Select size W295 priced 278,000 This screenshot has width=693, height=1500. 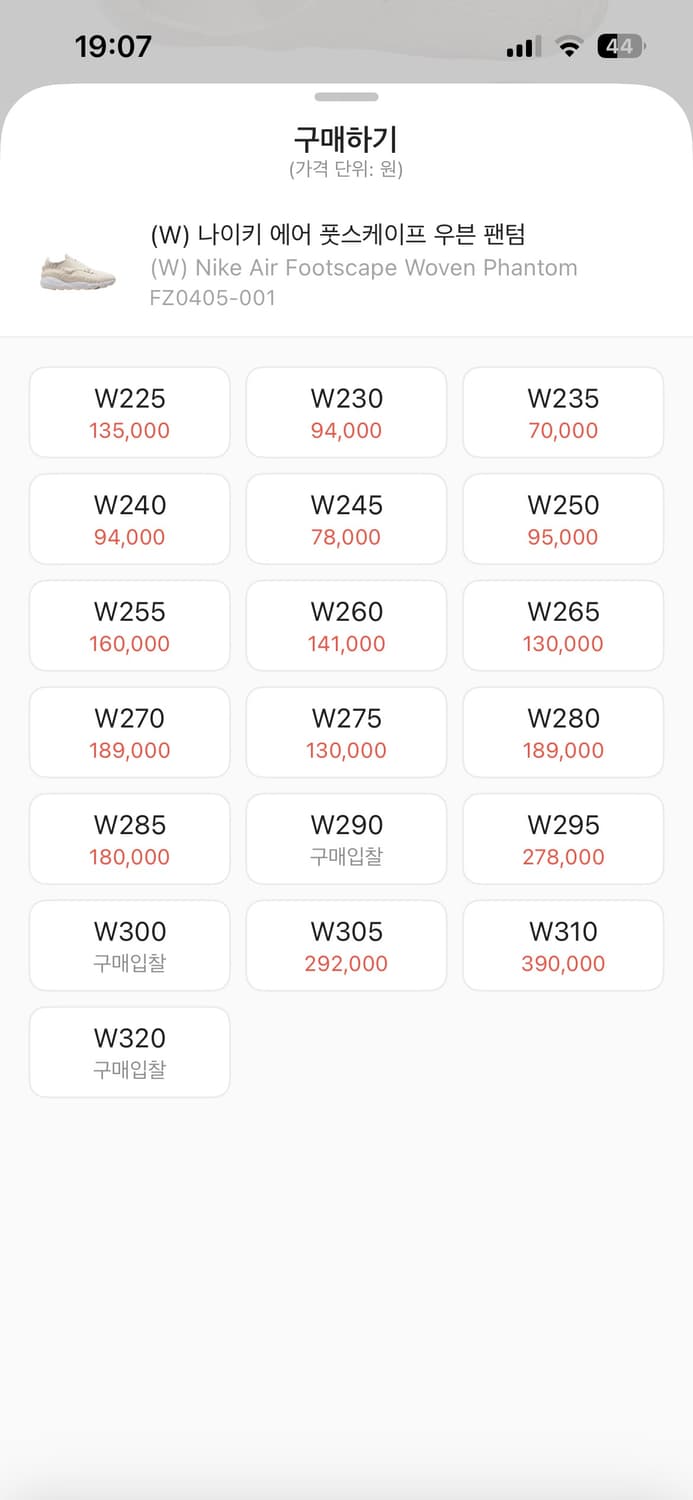[x=562, y=838]
